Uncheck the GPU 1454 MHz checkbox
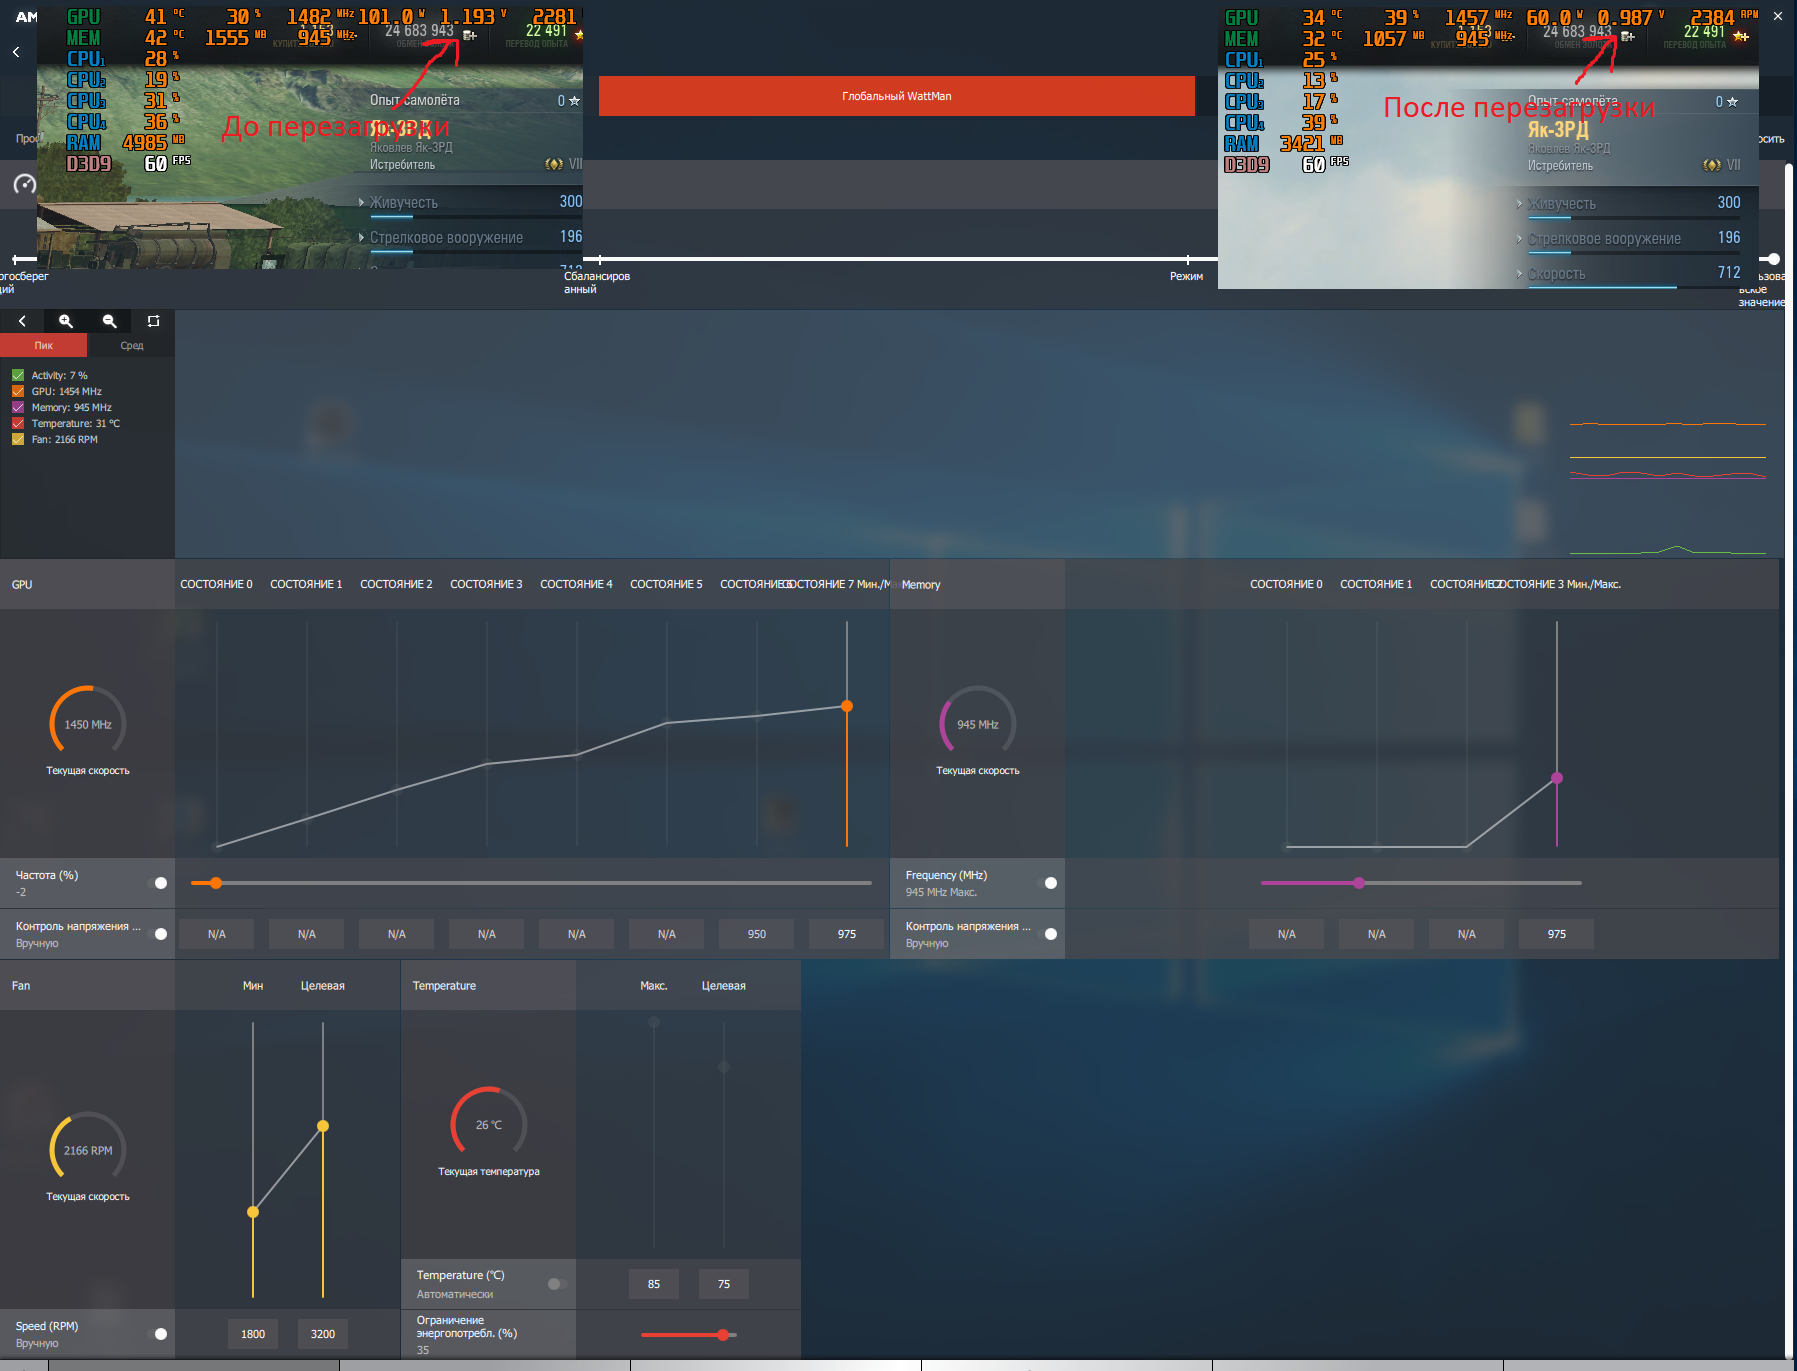This screenshot has height=1371, width=1797. click(18, 391)
